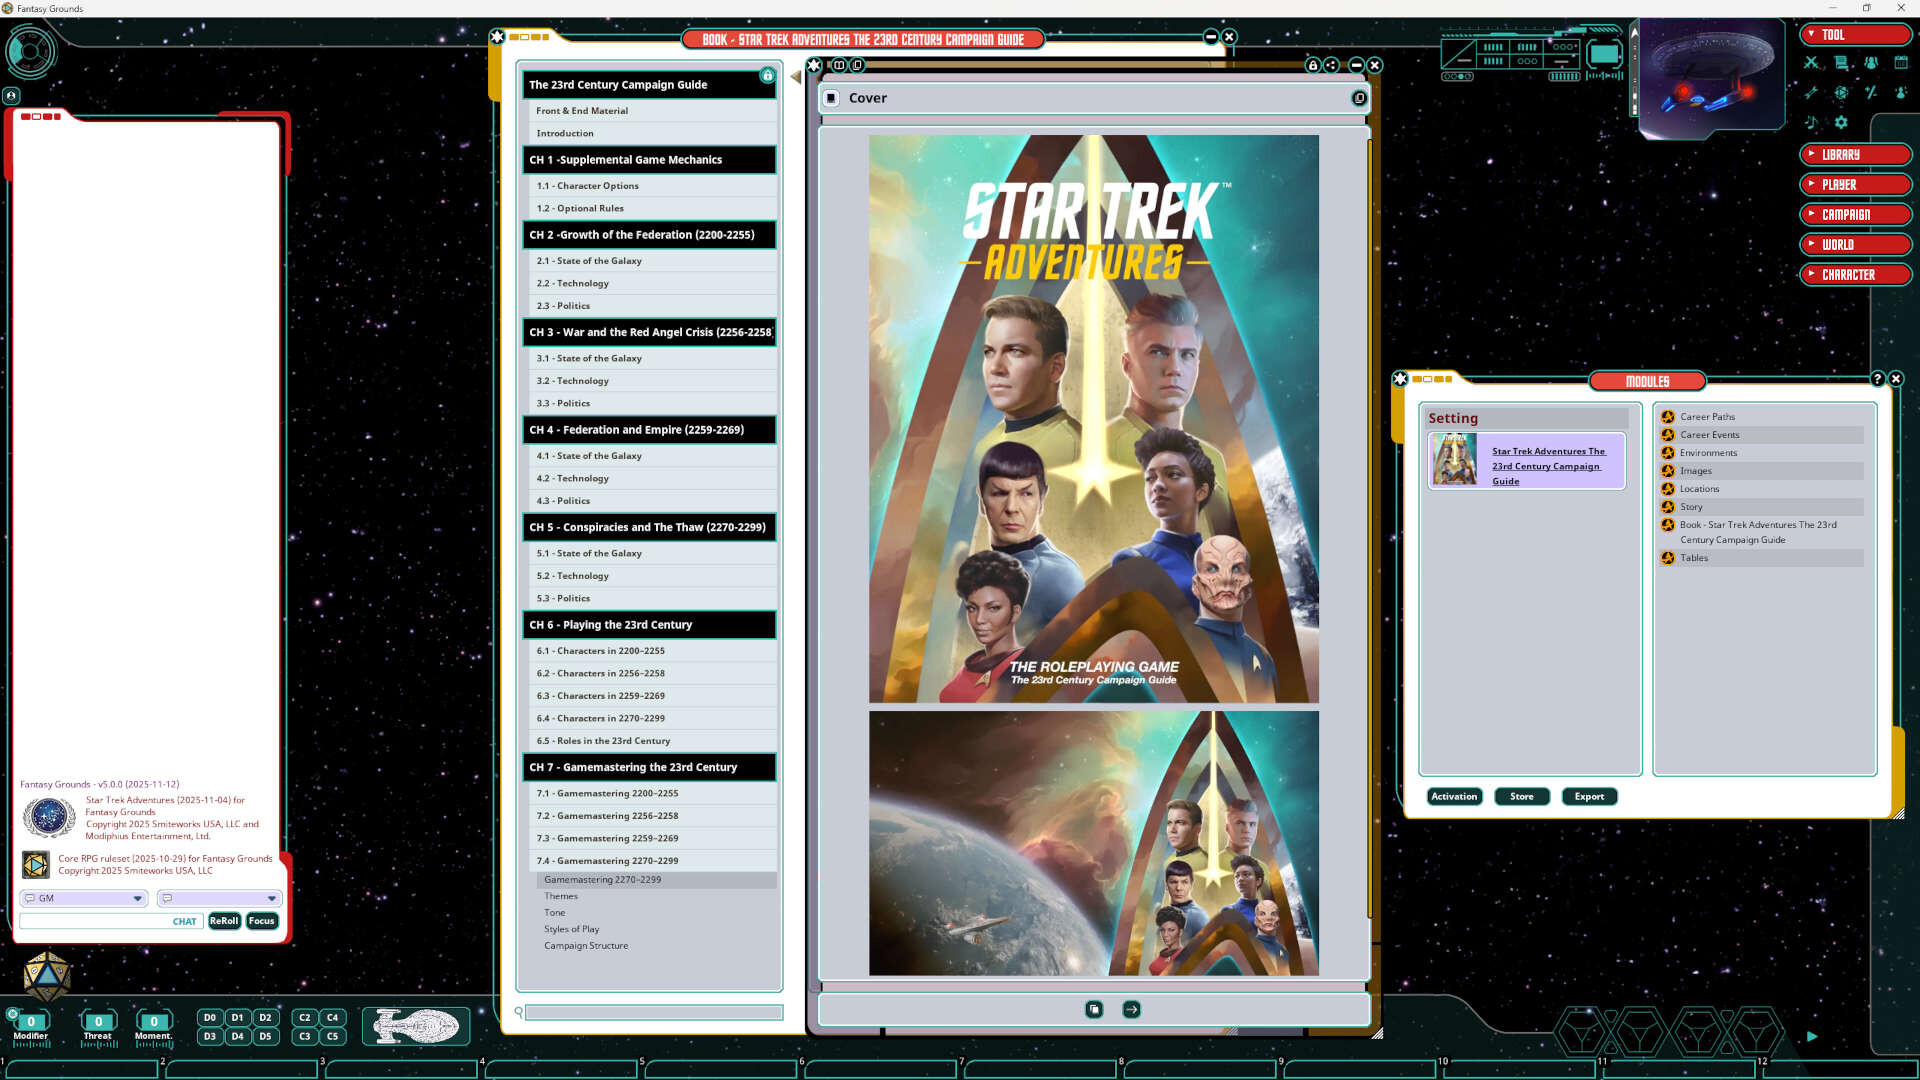1920x1080 pixels.
Task: Open the calendar tool icon
Action: (x=1901, y=62)
